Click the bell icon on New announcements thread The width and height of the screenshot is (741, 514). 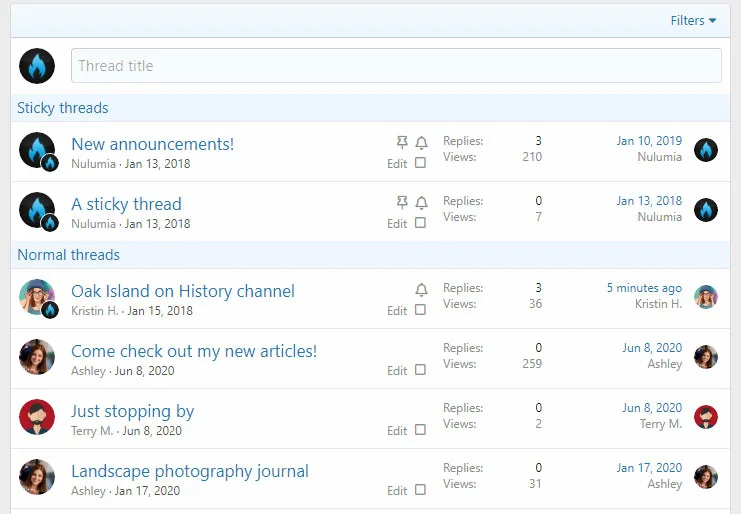[421, 143]
